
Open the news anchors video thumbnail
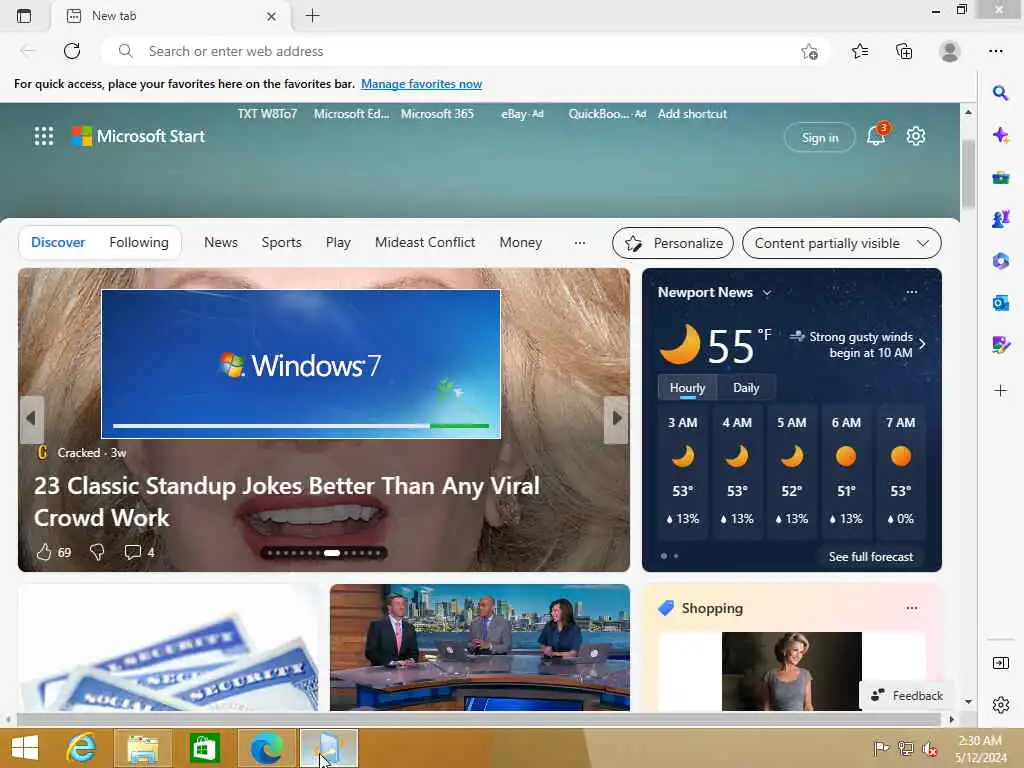coord(479,647)
